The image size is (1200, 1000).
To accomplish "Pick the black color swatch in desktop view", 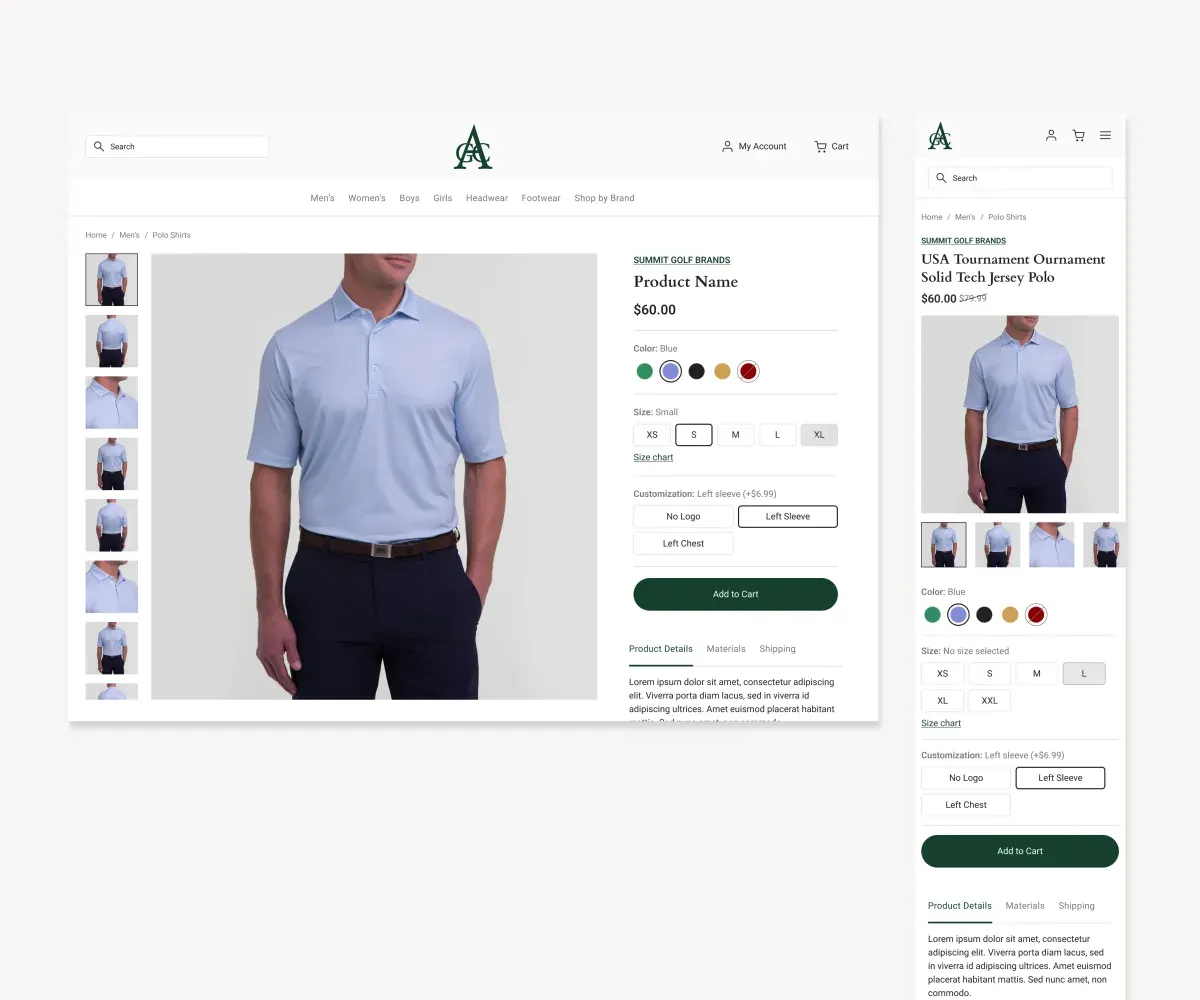I will [x=697, y=371].
